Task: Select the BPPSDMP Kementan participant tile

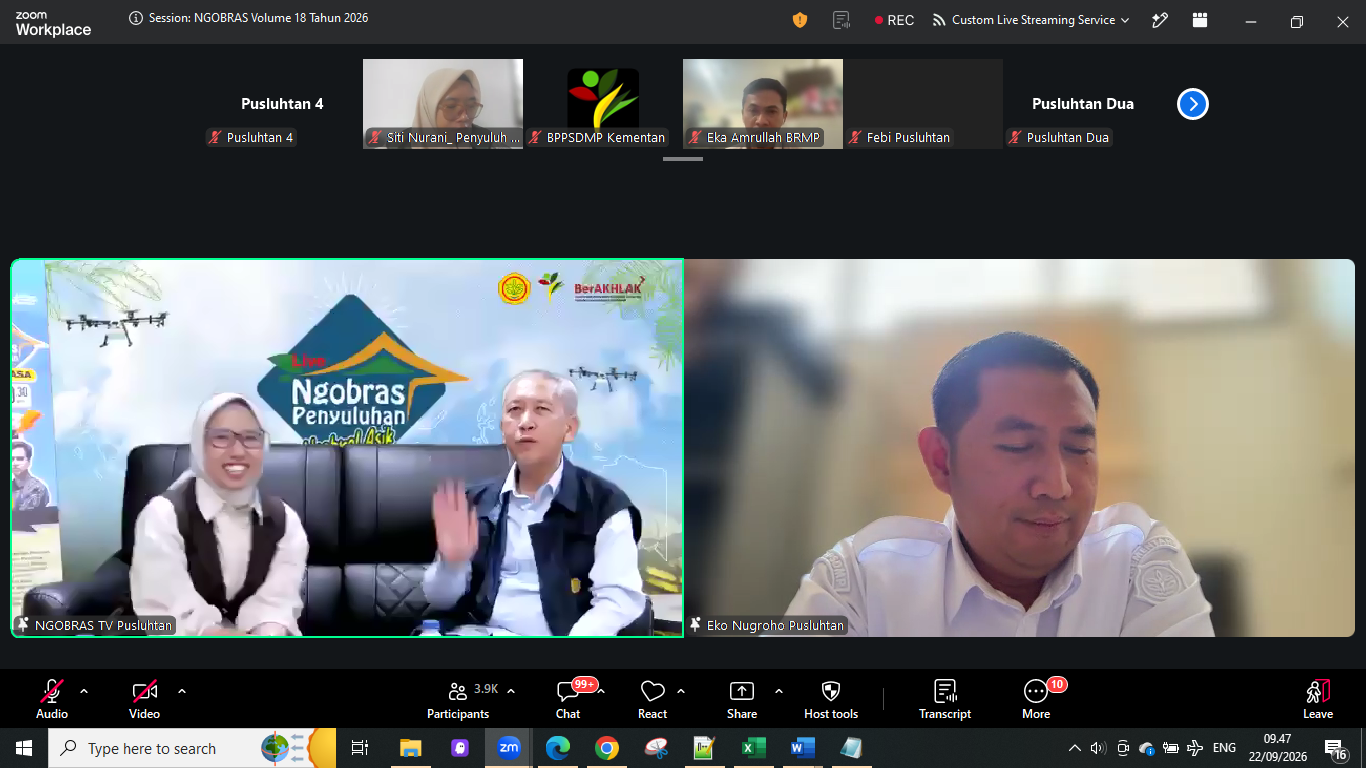Action: [x=603, y=104]
